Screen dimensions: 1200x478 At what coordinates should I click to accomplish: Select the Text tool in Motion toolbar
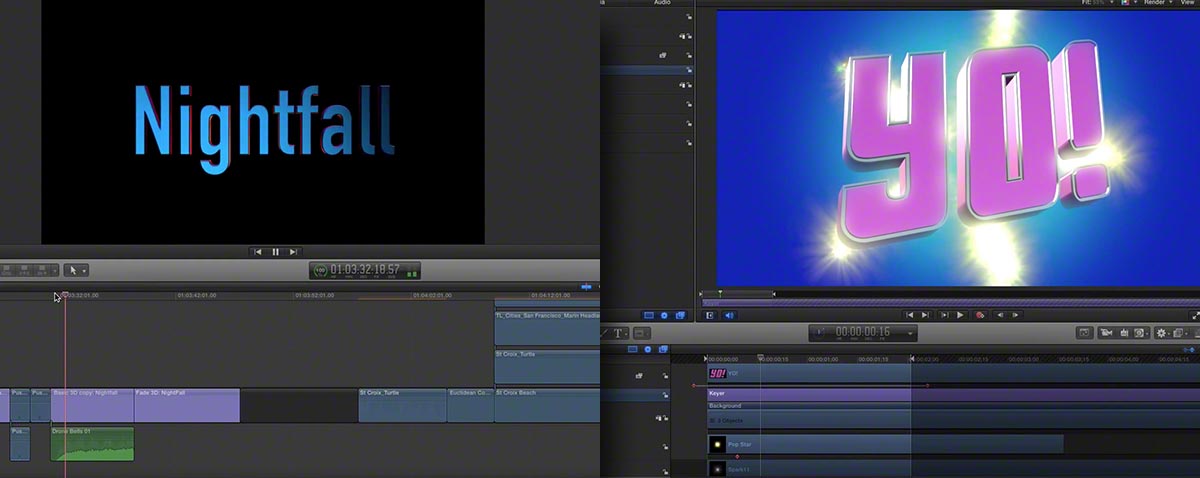pyautogui.click(x=619, y=333)
